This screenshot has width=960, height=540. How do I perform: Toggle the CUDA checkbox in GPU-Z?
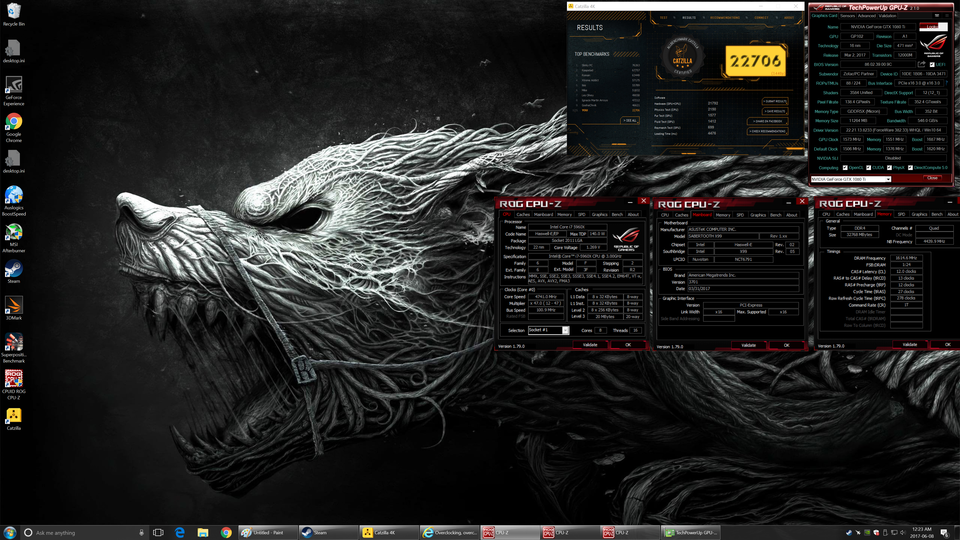869,168
